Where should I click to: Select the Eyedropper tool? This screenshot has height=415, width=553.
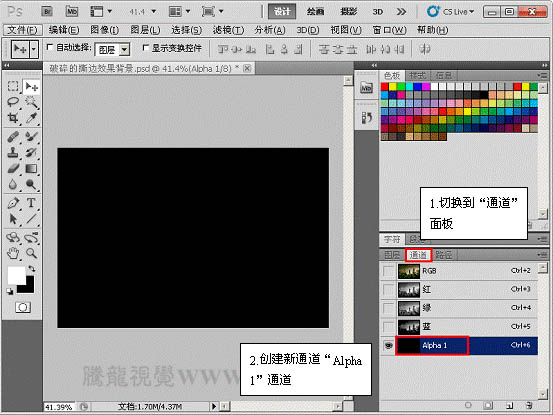click(31, 118)
